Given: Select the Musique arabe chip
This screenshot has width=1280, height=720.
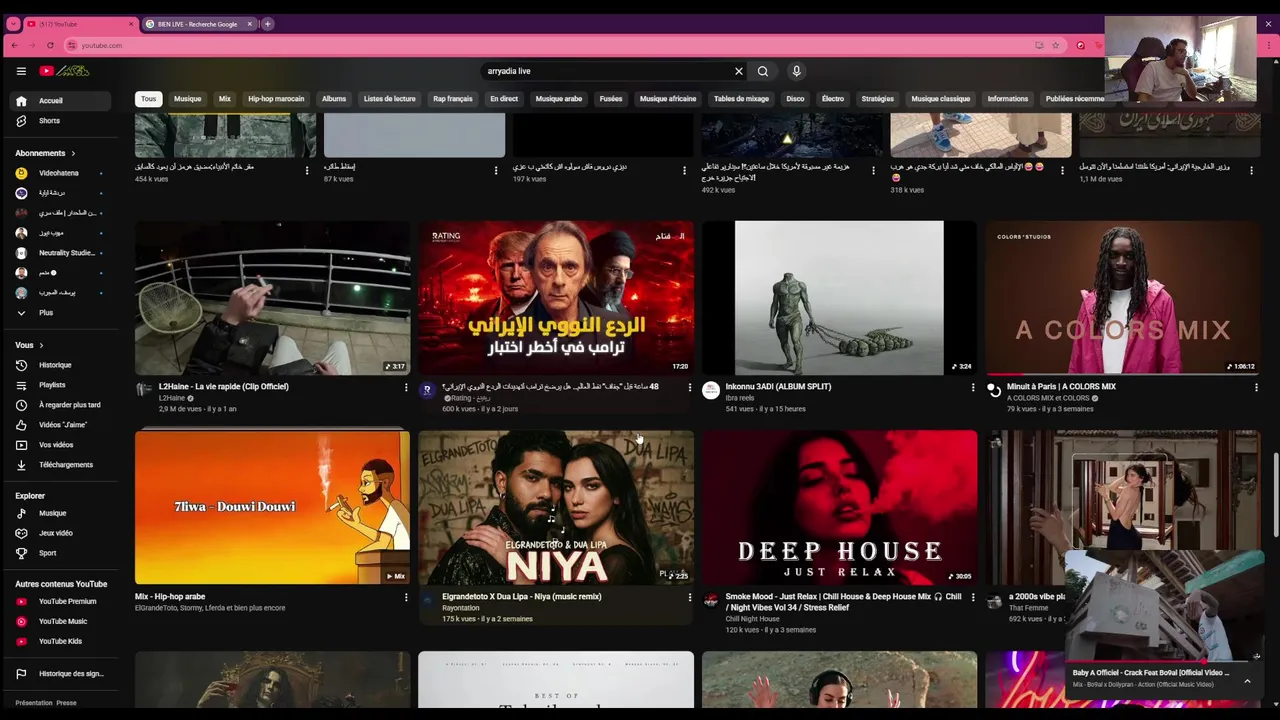Looking at the screenshot, I should tap(559, 99).
